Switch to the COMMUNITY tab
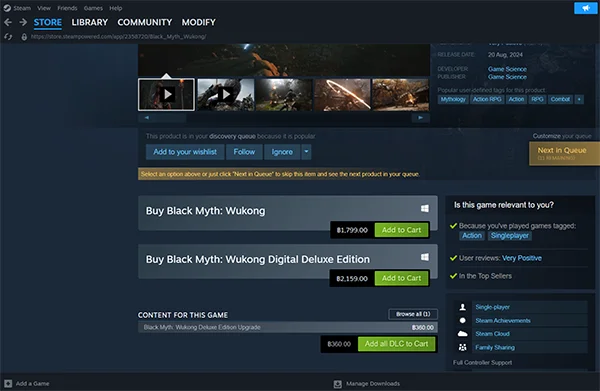The width and height of the screenshot is (600, 391). (145, 23)
